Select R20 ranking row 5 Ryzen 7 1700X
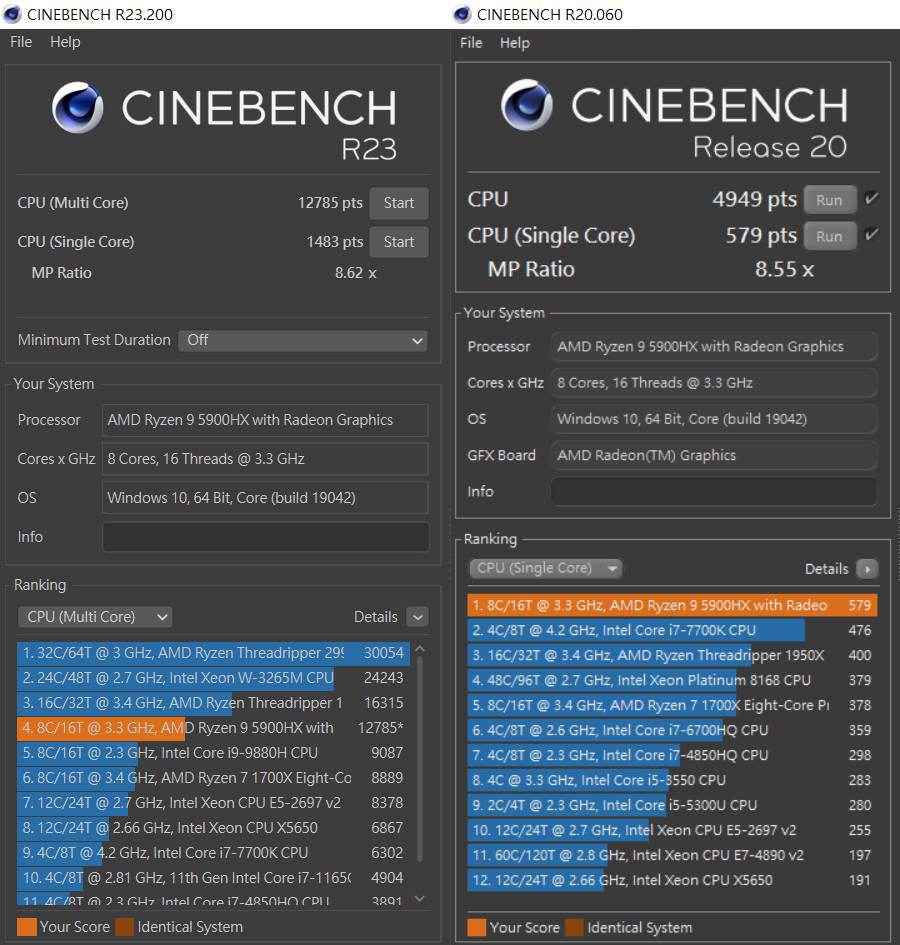This screenshot has height=945, width=900. click(672, 705)
